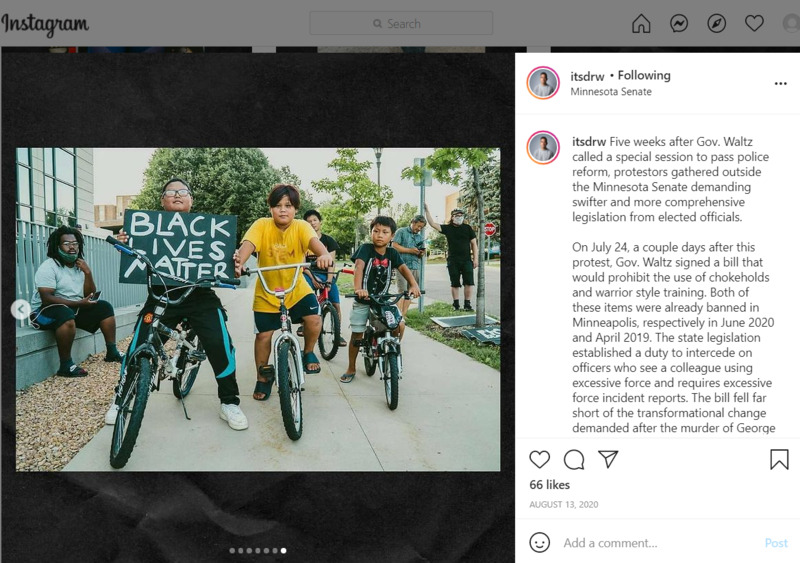Open activity heart icon in top bar
Viewport: 800px width, 563px height.
(x=754, y=23)
